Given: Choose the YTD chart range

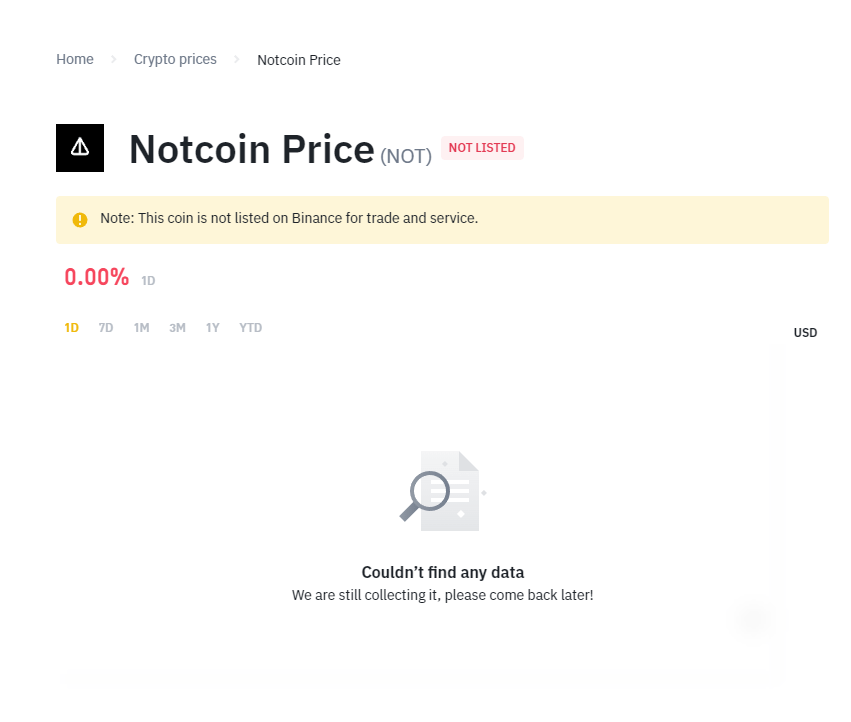Looking at the screenshot, I should click(x=250, y=328).
